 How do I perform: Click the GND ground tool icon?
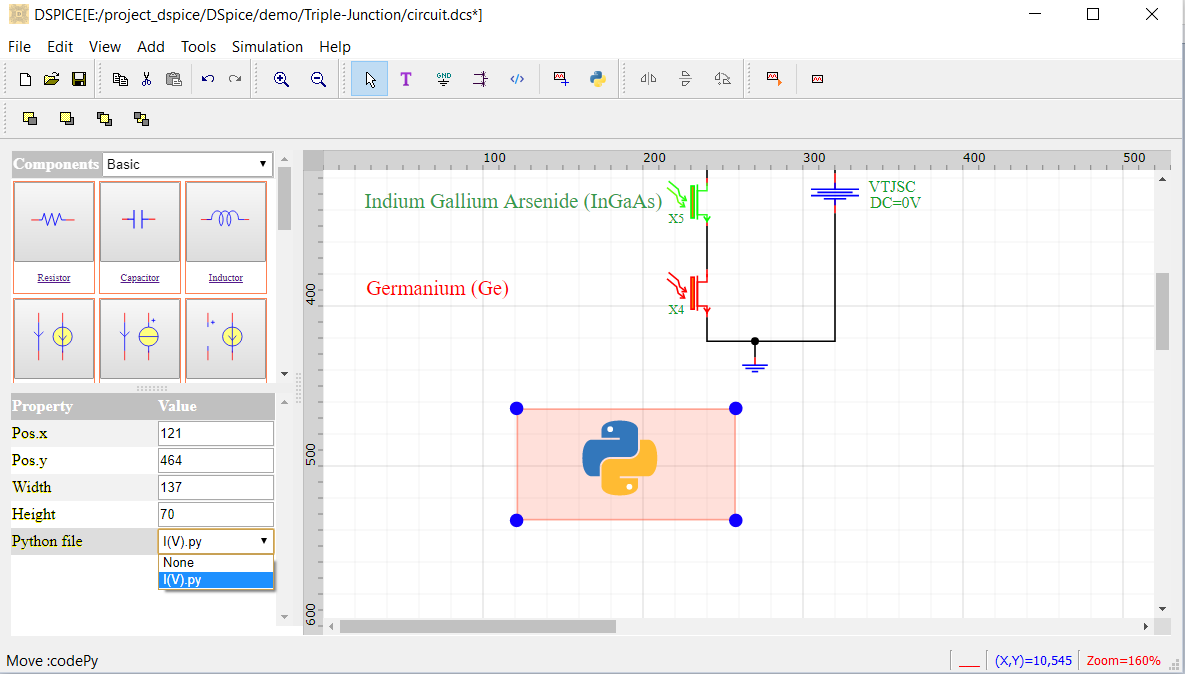pos(443,79)
